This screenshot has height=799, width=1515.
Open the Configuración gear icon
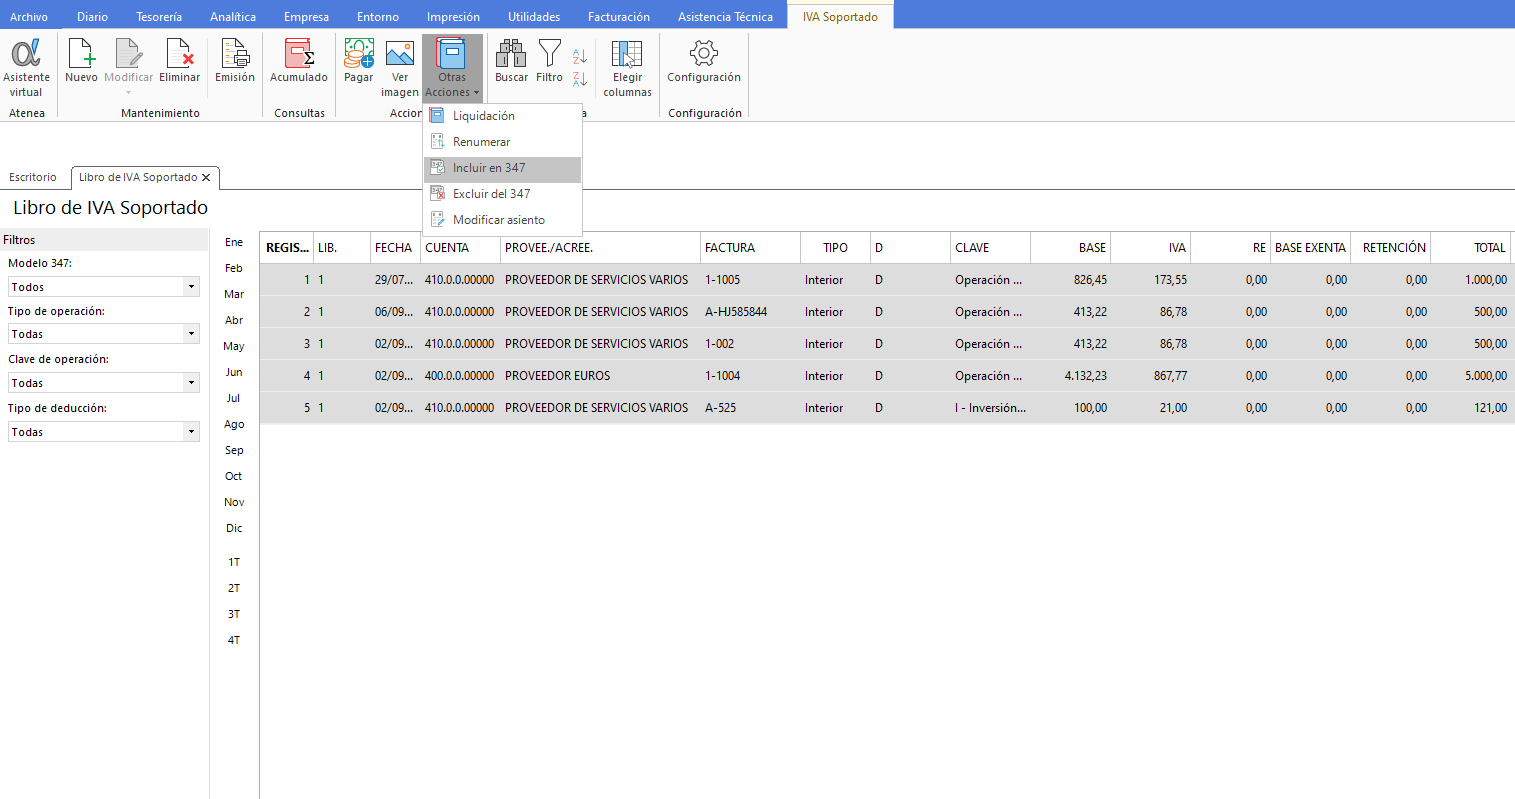point(704,62)
